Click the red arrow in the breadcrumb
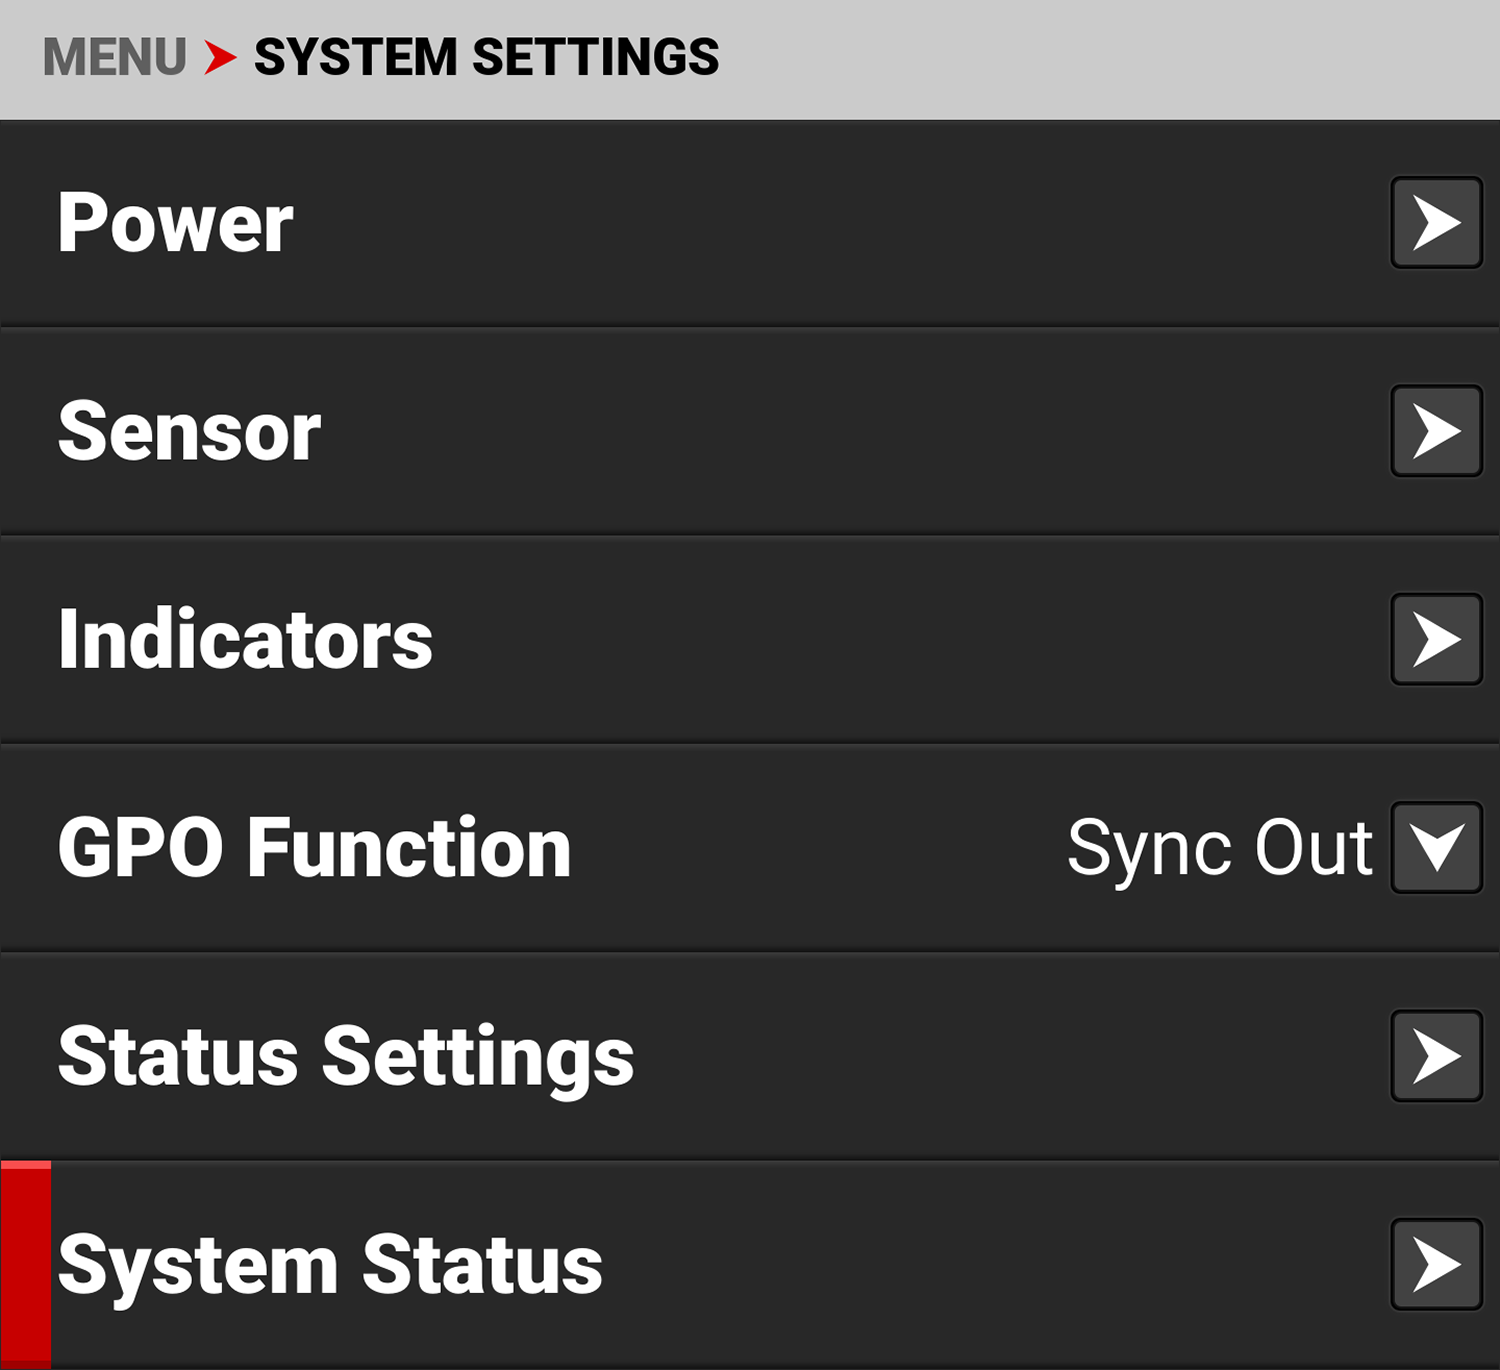 pos(216,57)
